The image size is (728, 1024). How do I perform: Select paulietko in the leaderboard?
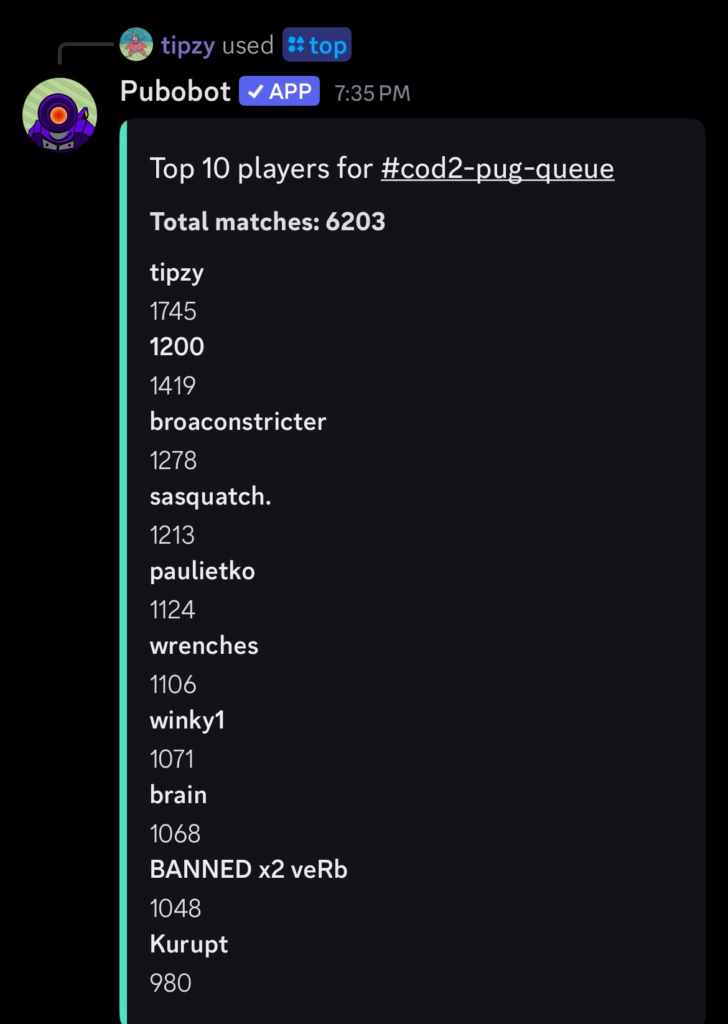pyautogui.click(x=202, y=571)
